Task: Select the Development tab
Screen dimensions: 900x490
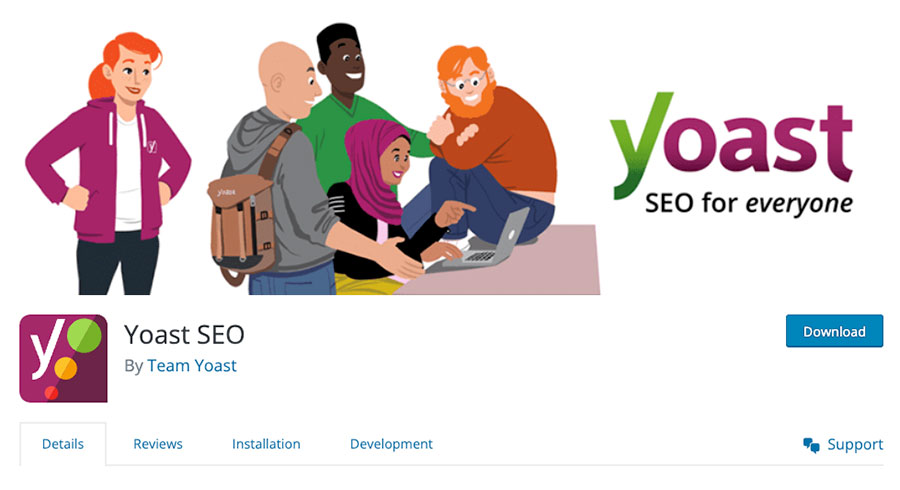Action: [391, 444]
